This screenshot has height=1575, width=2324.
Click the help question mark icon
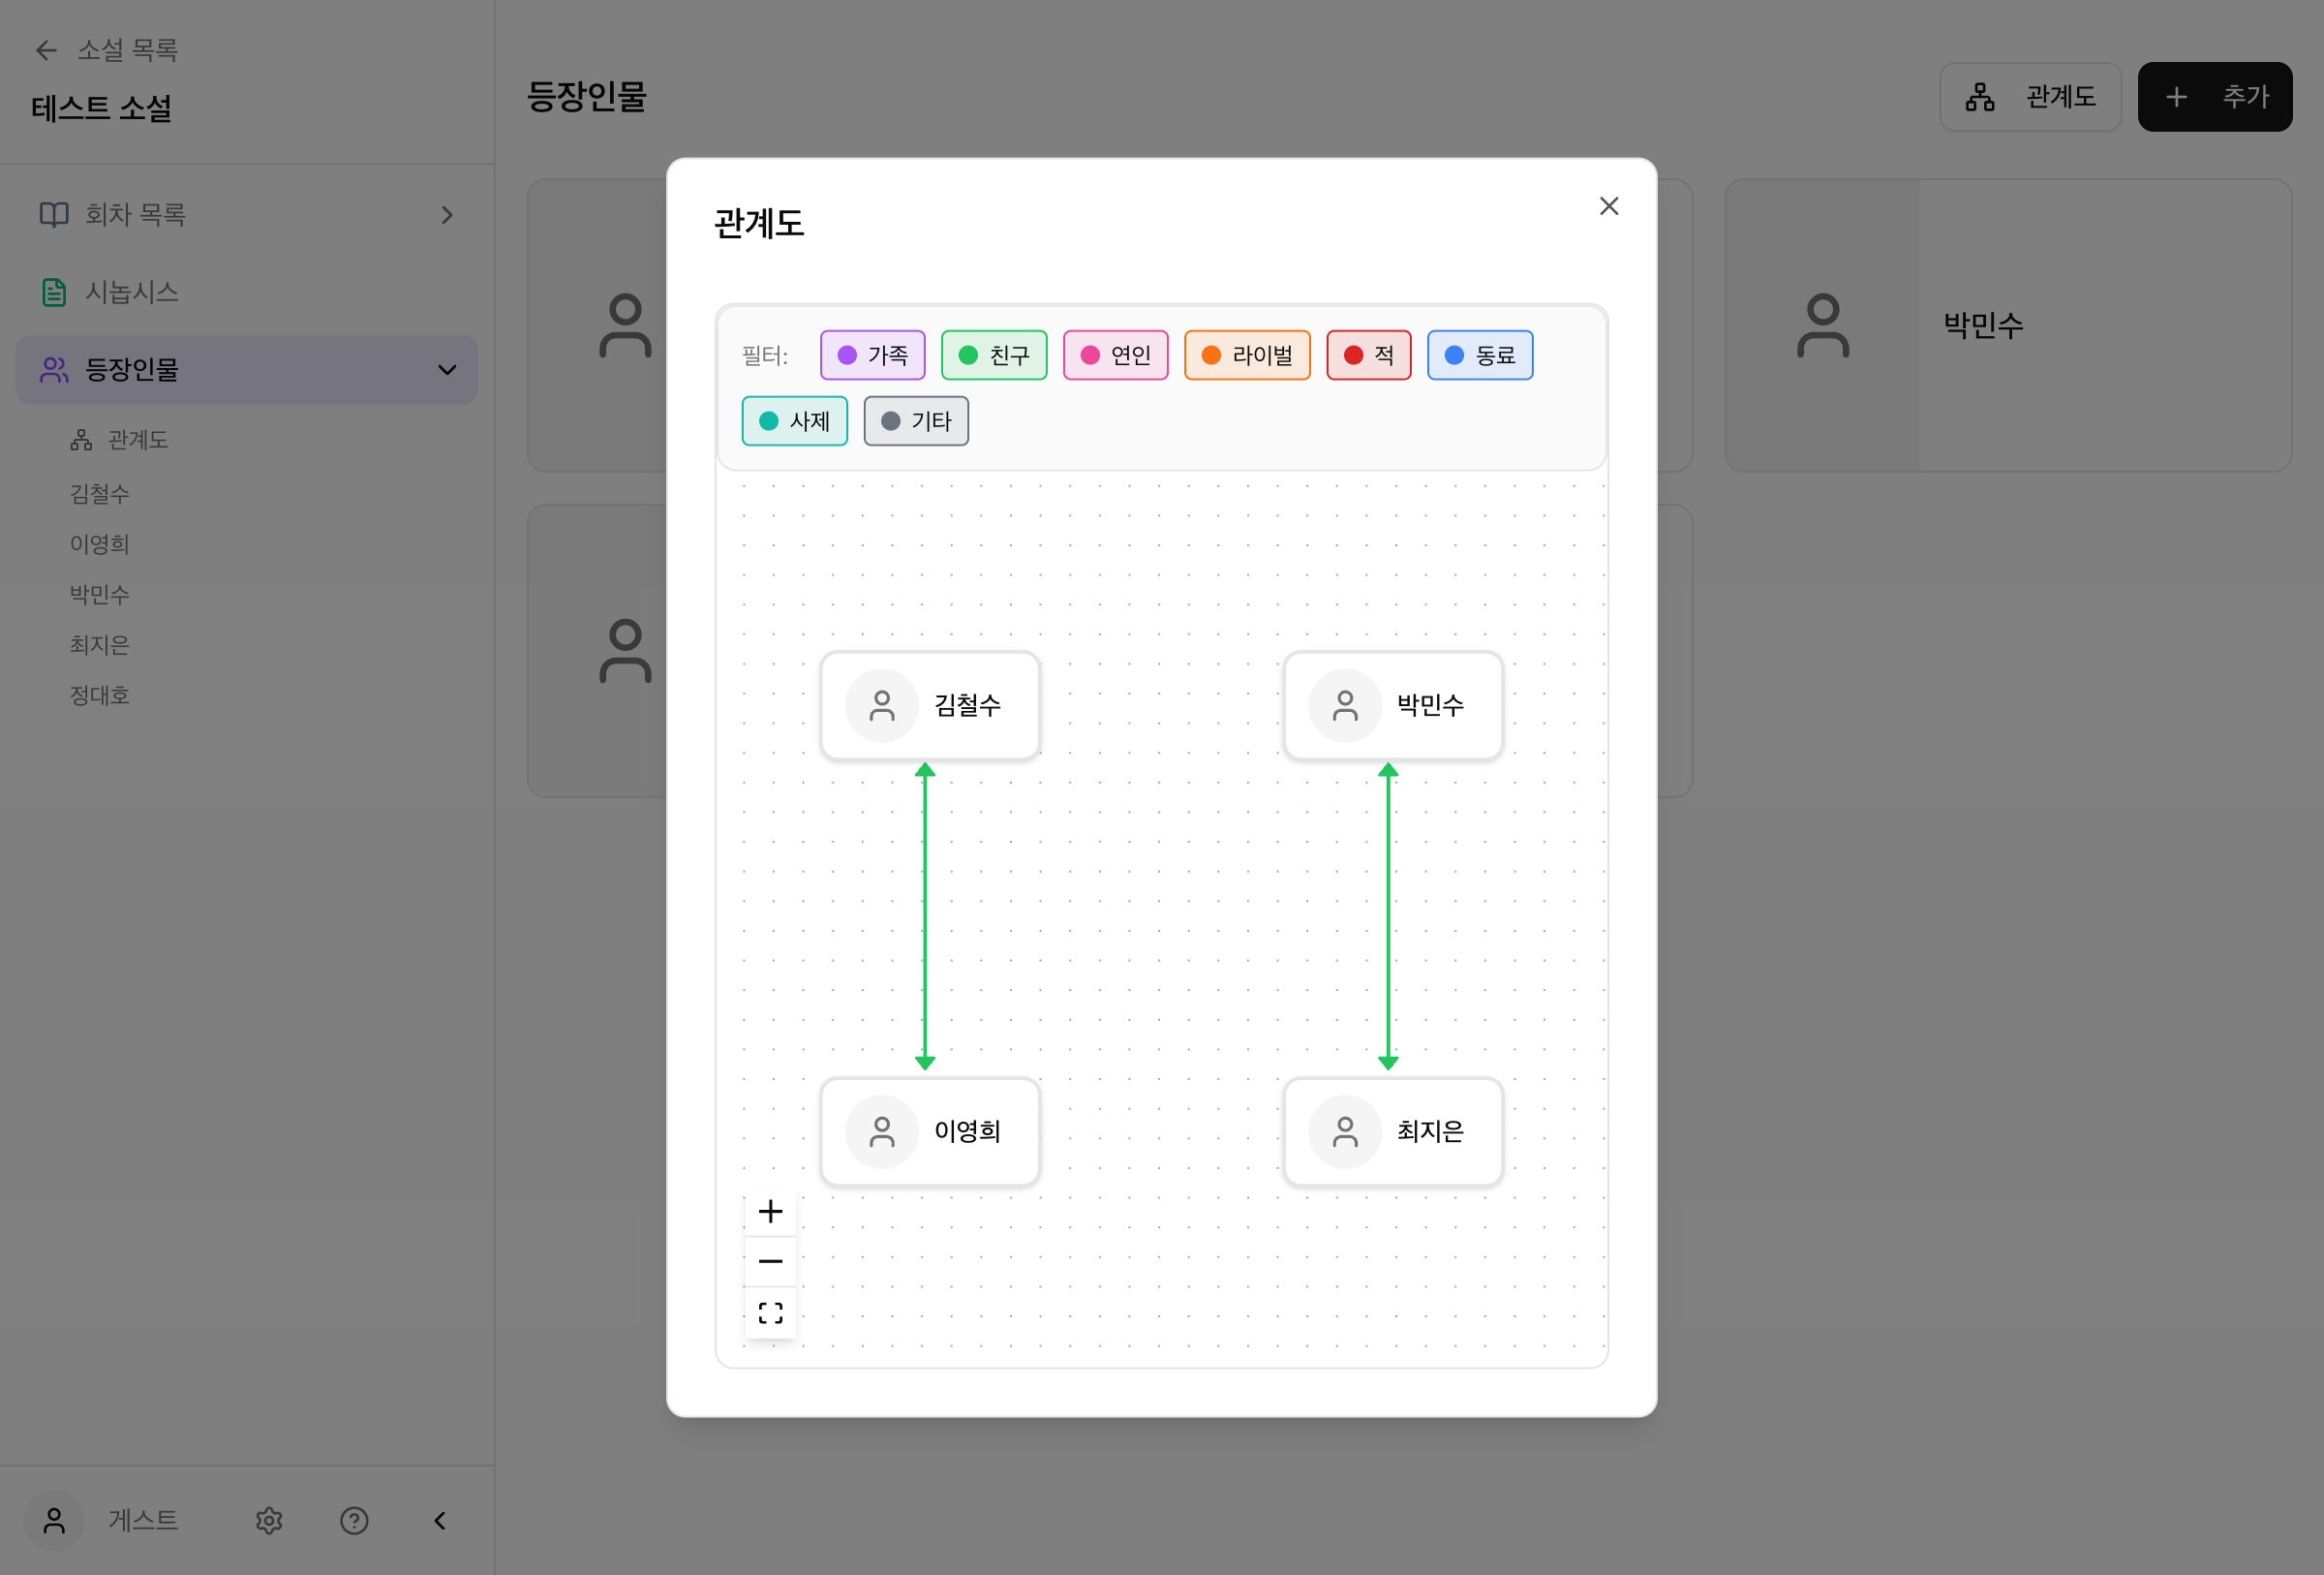(x=354, y=1521)
